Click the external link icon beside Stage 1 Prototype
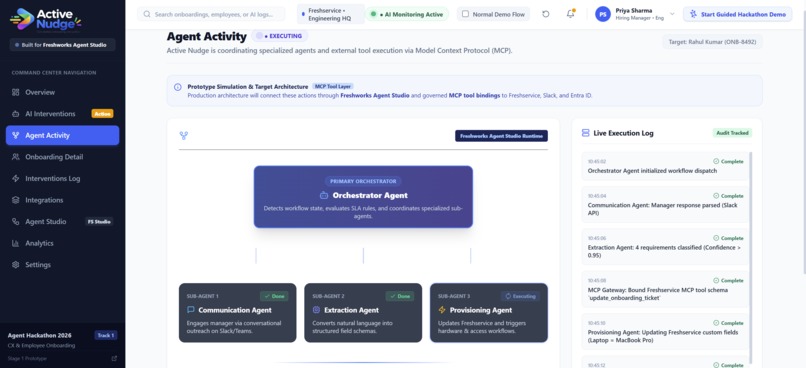The width and height of the screenshot is (806, 368). 114,358
